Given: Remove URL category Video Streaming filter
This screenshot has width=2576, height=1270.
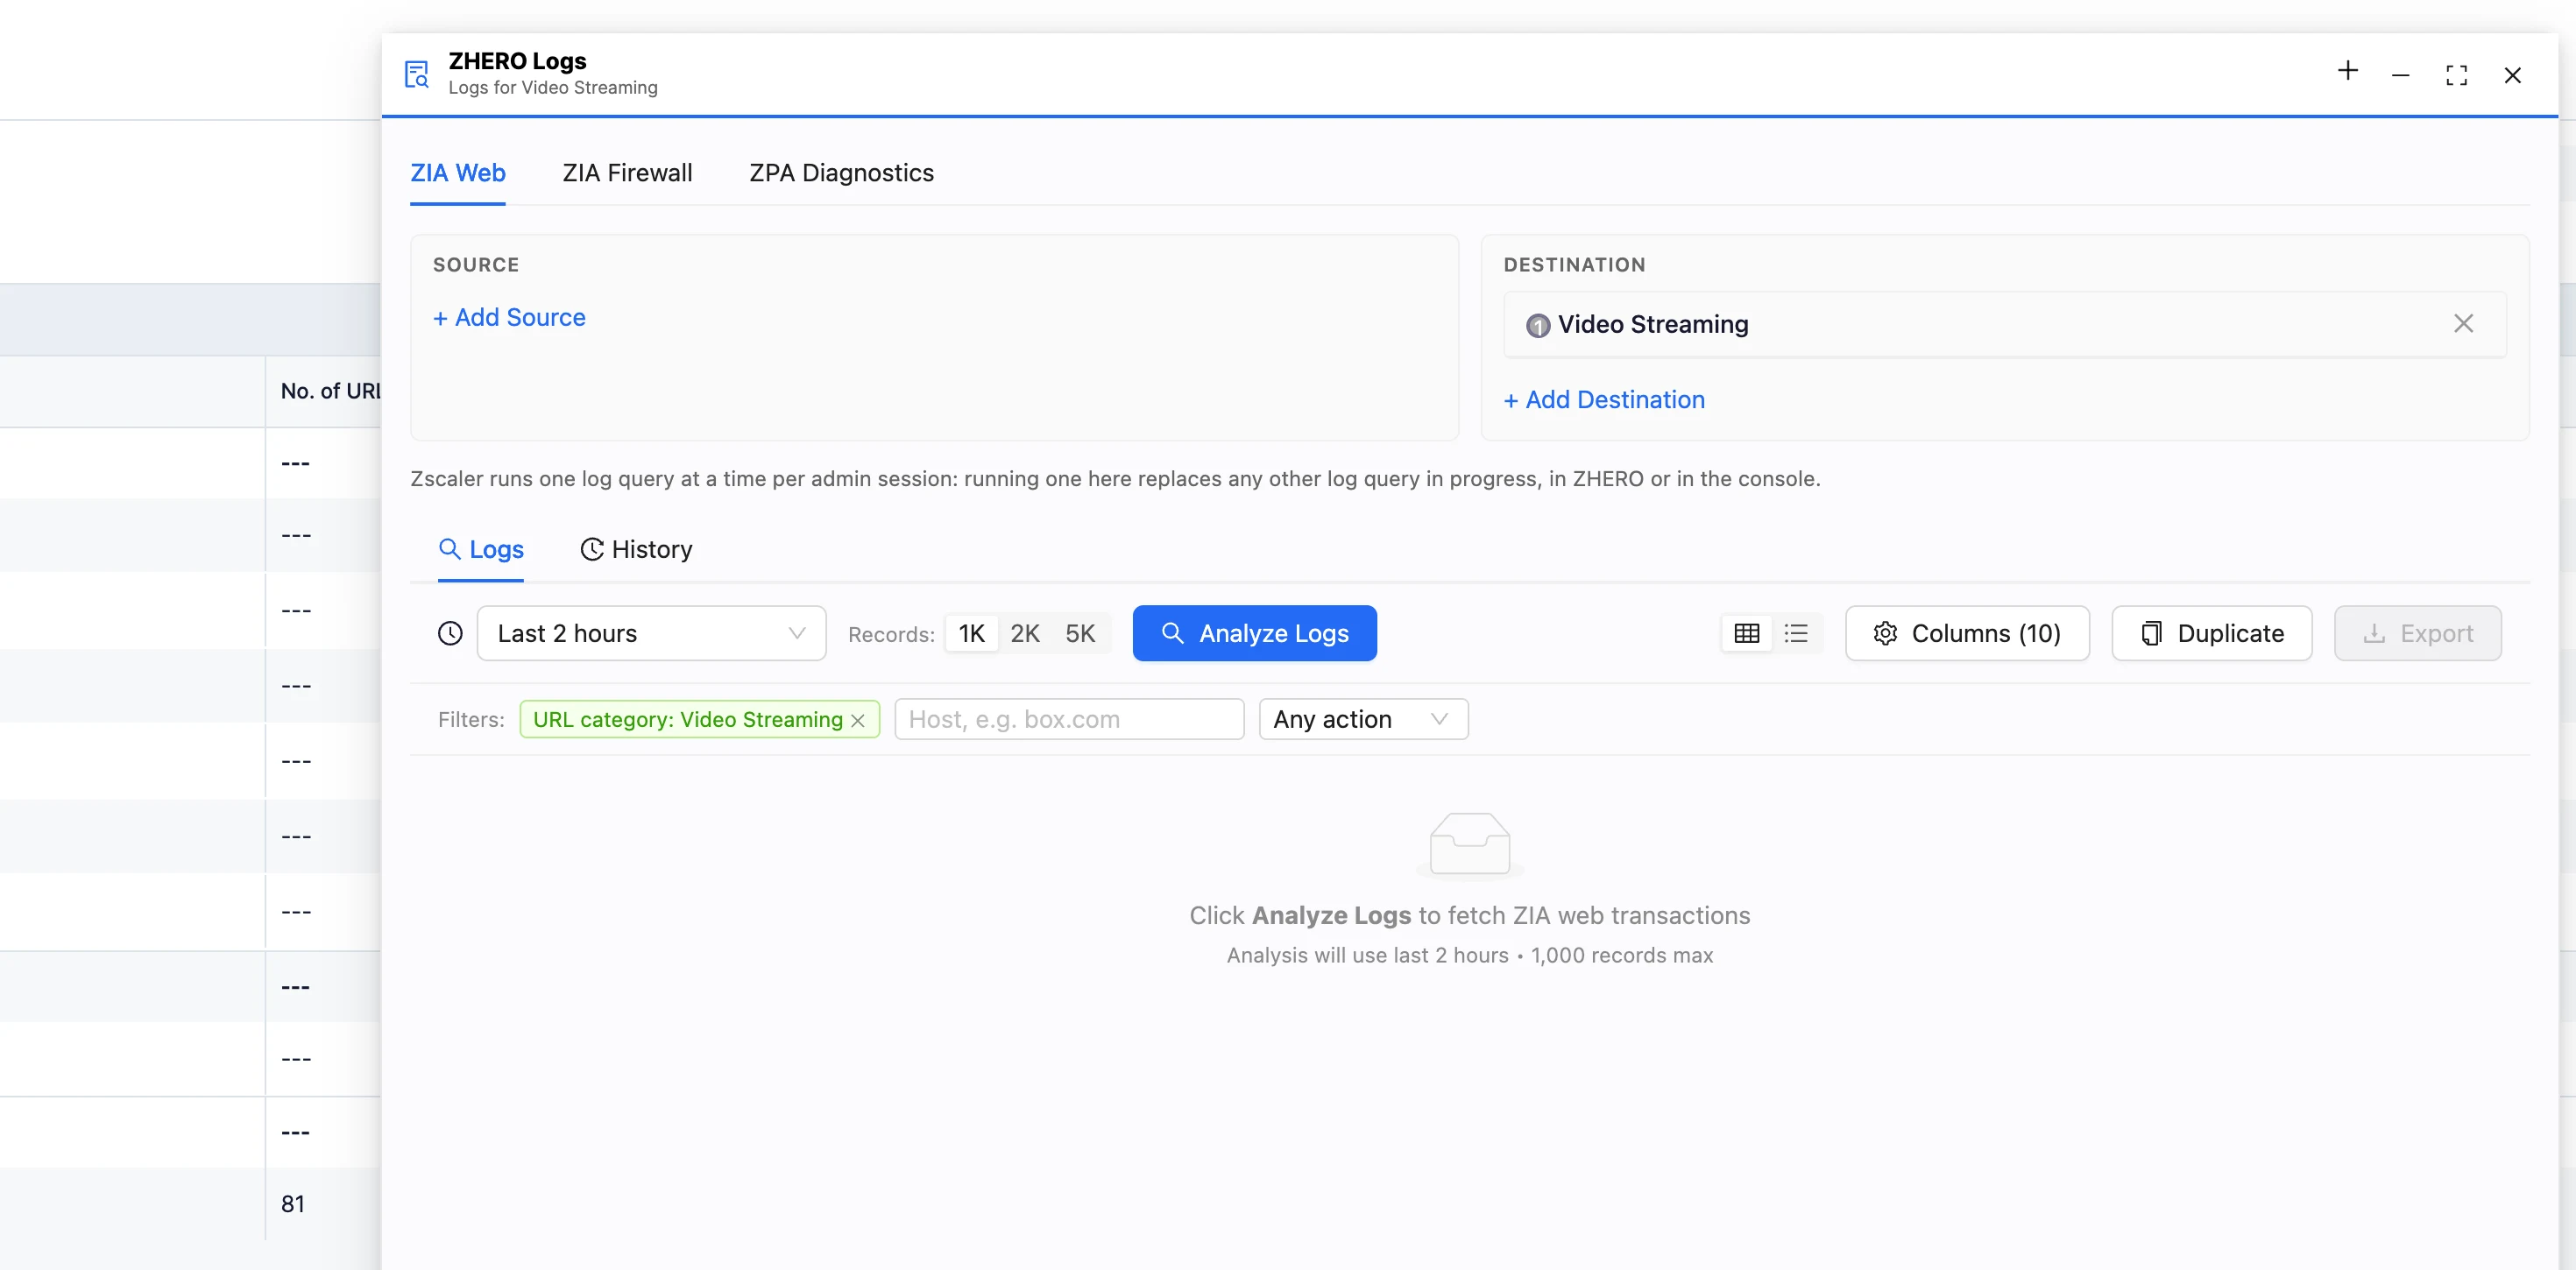Looking at the screenshot, I should tap(858, 720).
